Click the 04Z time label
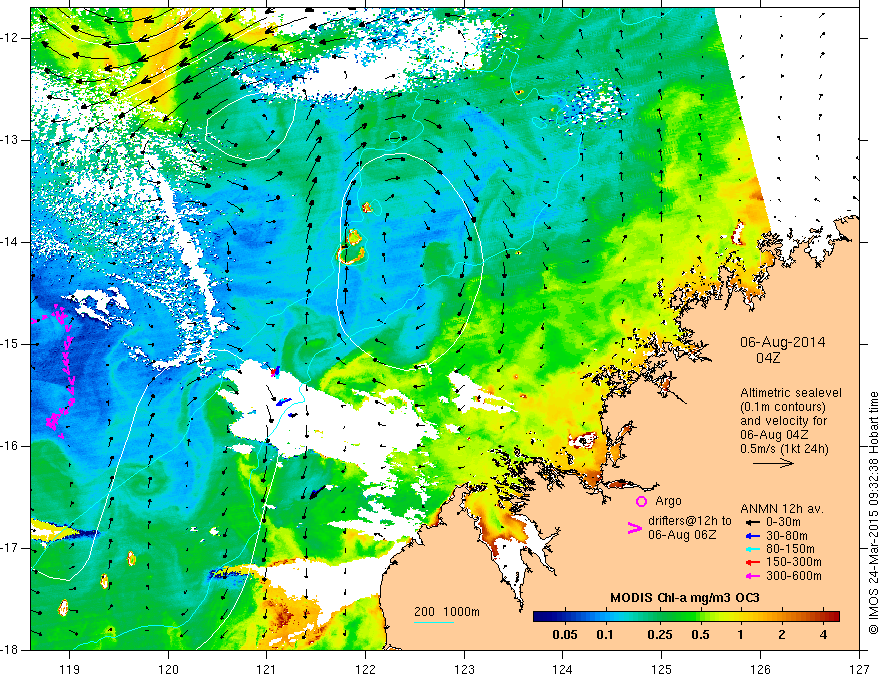The width and height of the screenshot is (880, 680). click(768, 358)
